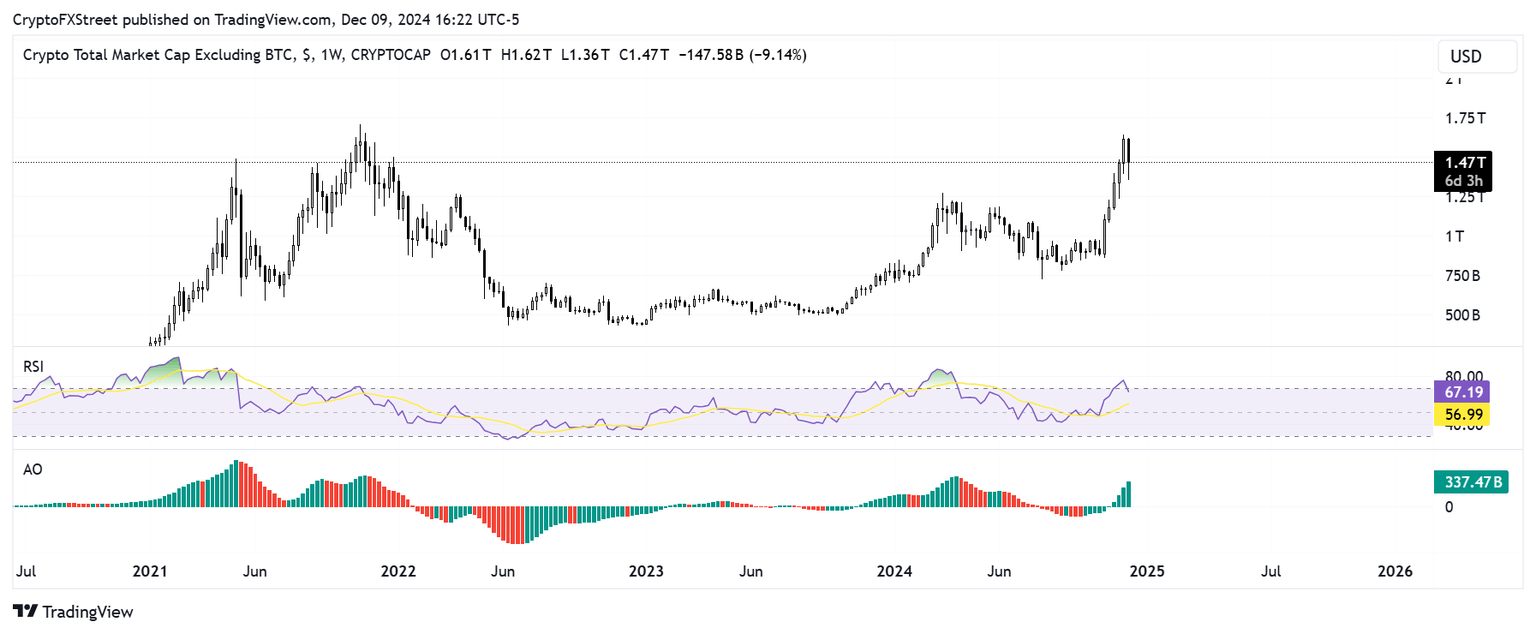The image size is (1536, 634).
Task: Click the 6d 3h countdown label
Action: click(1462, 181)
